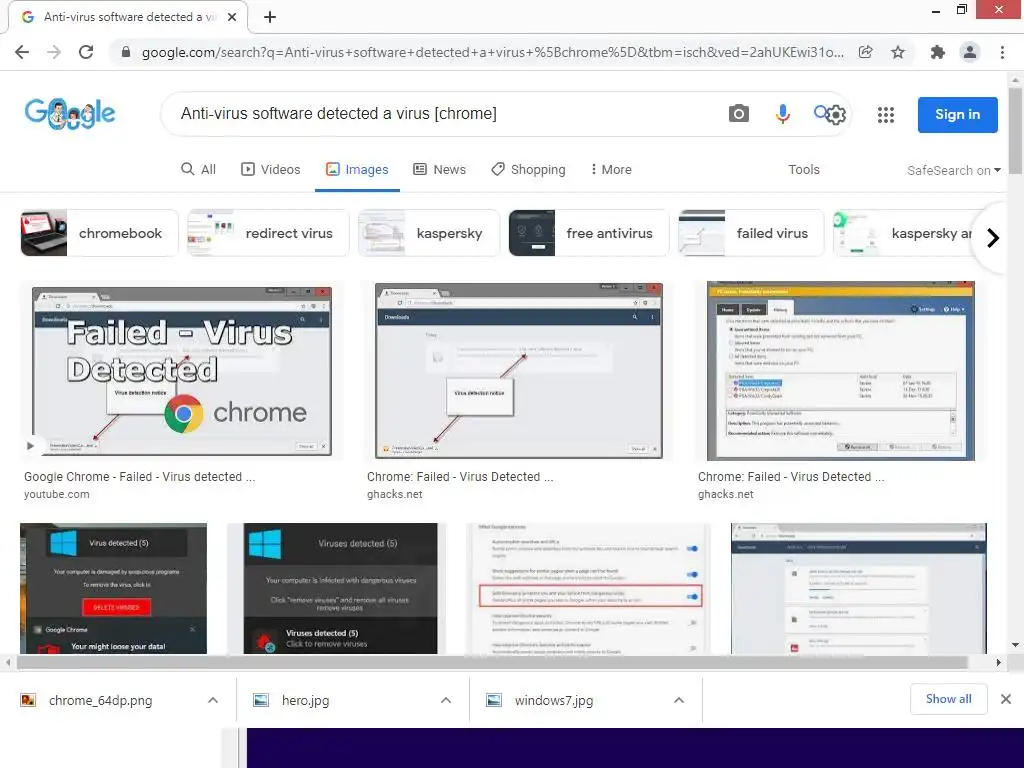Open the Tools options
The image size is (1024, 768).
[x=803, y=170]
